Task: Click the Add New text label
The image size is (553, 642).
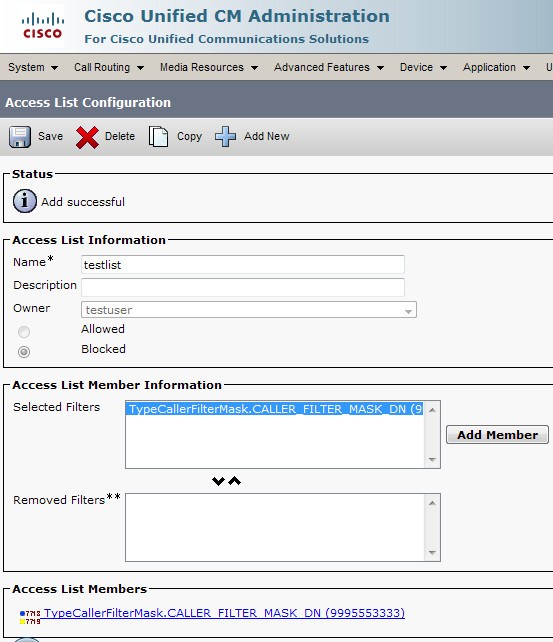Action: [266, 136]
